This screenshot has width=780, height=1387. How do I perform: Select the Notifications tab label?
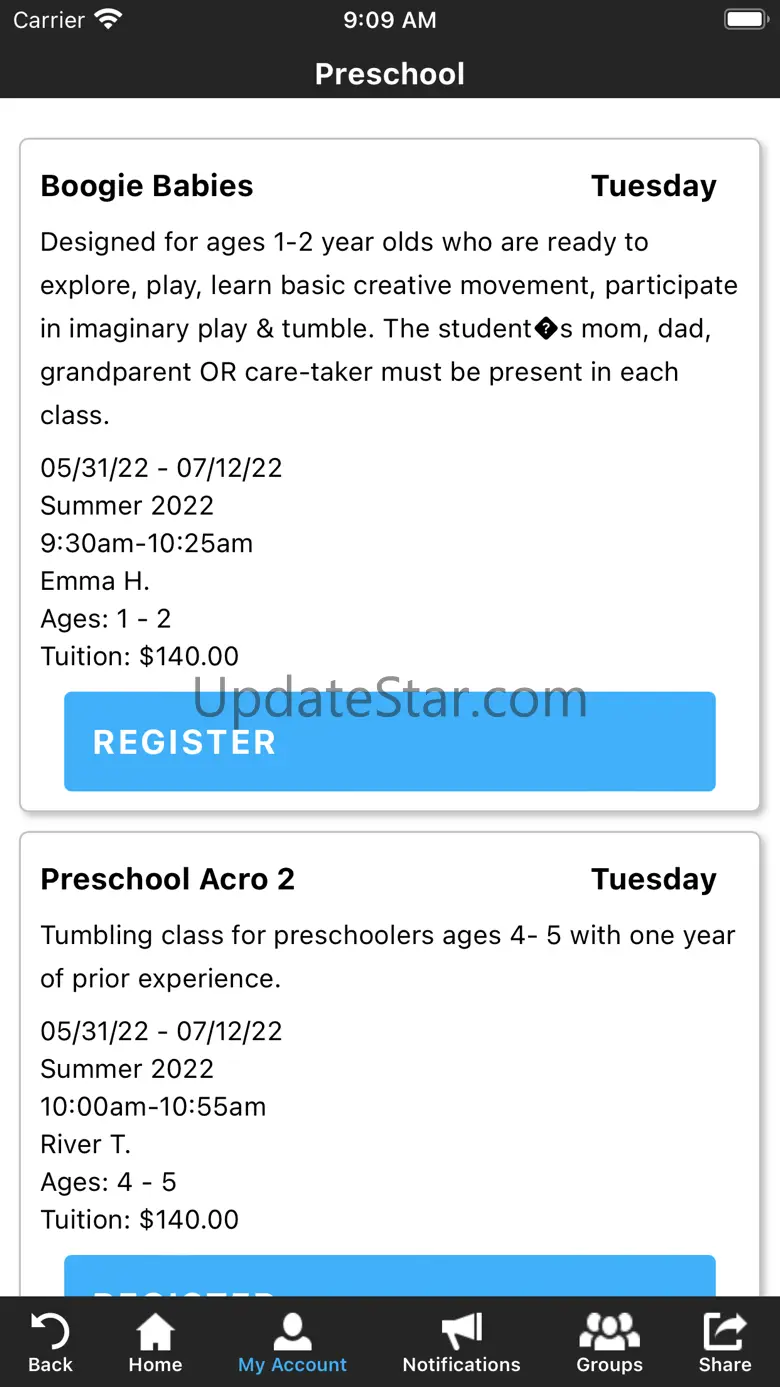click(x=461, y=1365)
